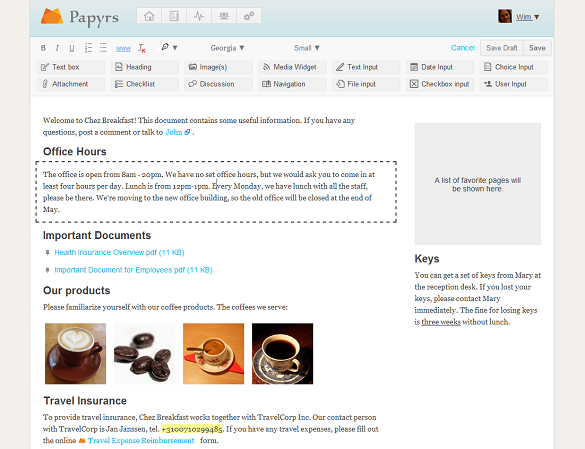This screenshot has height=449, width=585.
Task: Open the people icon in the navbar
Action: point(224,16)
